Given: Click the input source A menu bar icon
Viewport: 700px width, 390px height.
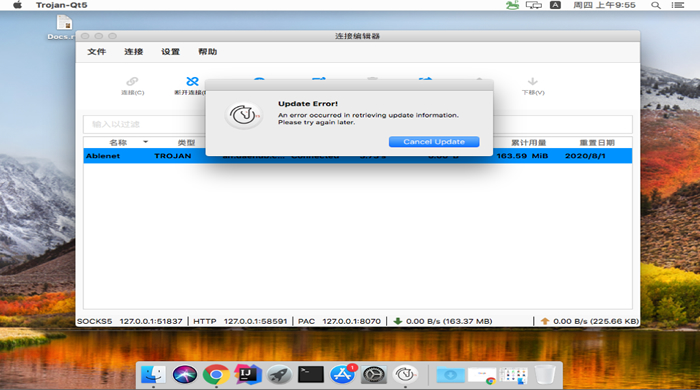Looking at the screenshot, I should 555,5.
